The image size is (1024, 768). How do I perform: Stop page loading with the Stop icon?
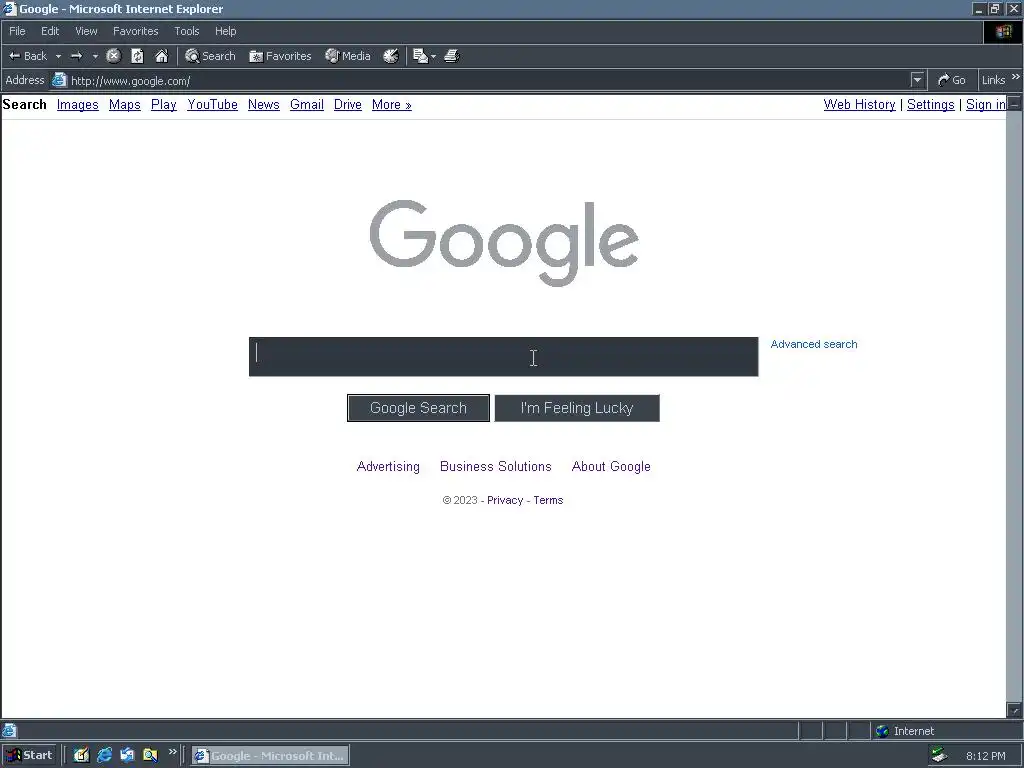coord(114,56)
